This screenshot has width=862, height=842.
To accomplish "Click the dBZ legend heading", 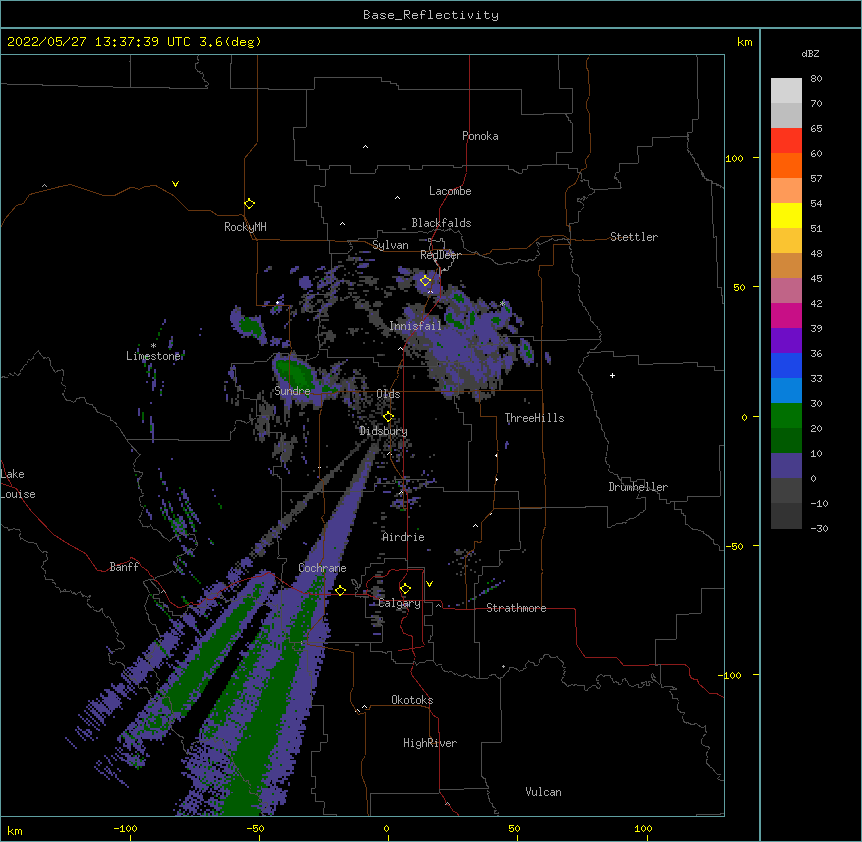I will tap(810, 53).
